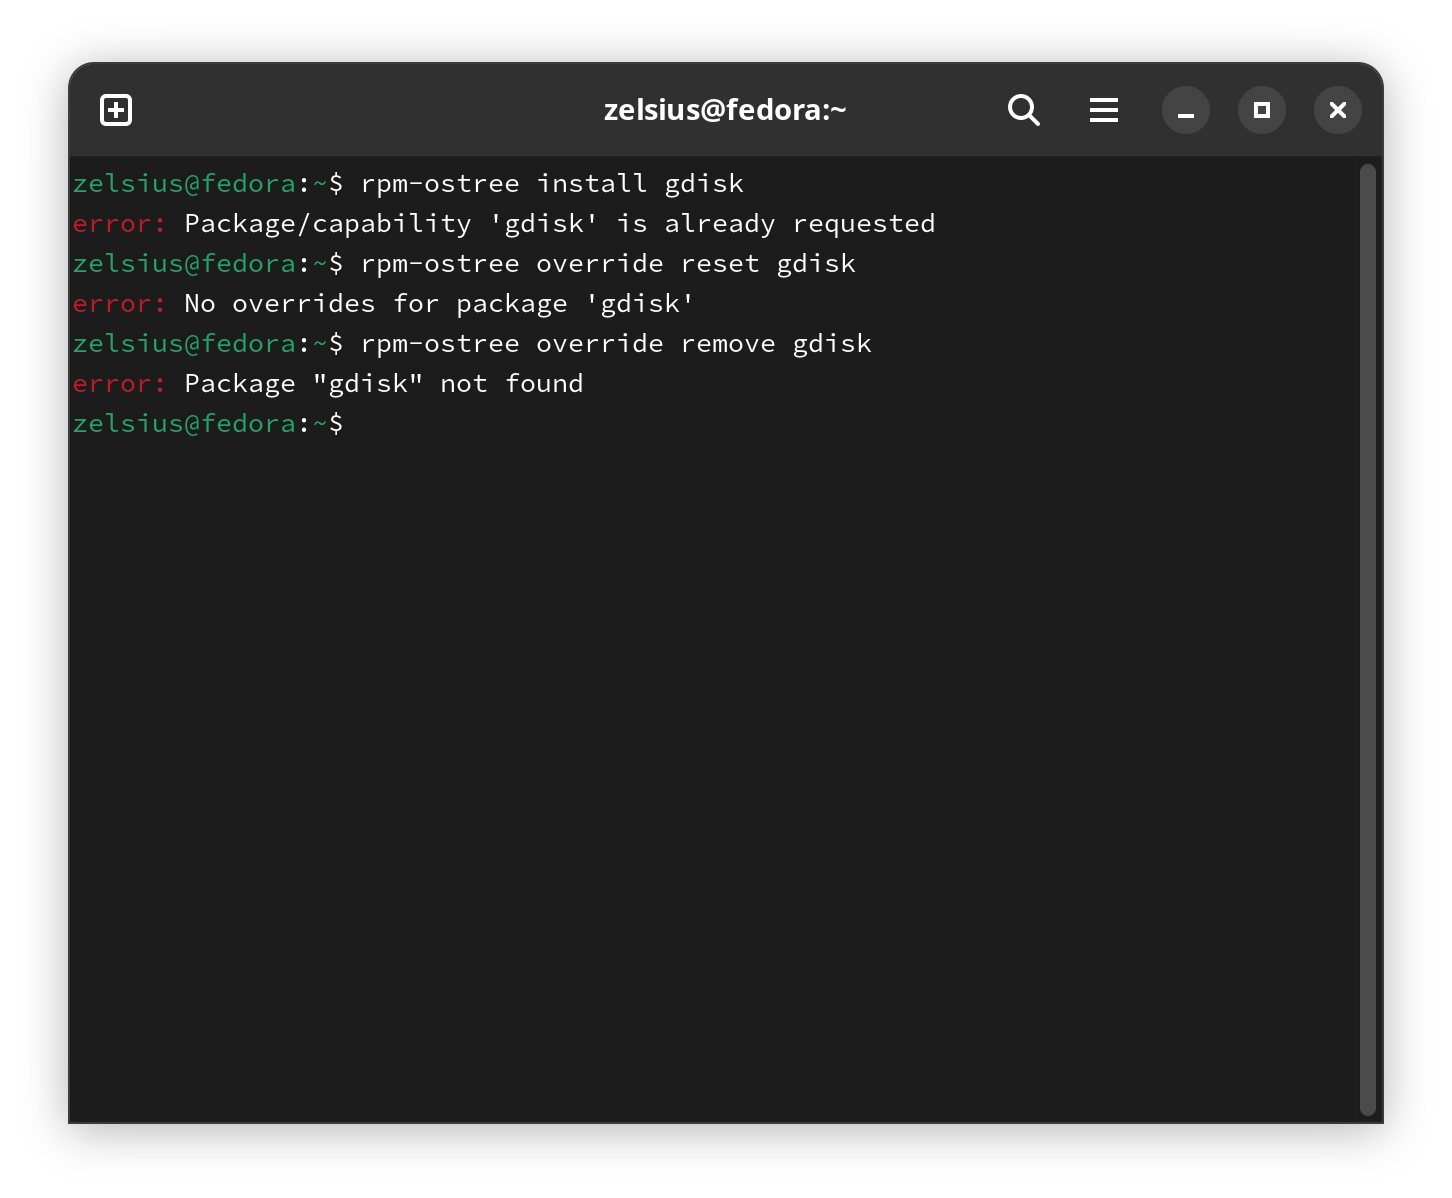Image resolution: width=1452 pixels, height=1198 pixels.
Task: Click 'gdisk' ending the override reset command
Action: click(x=815, y=264)
